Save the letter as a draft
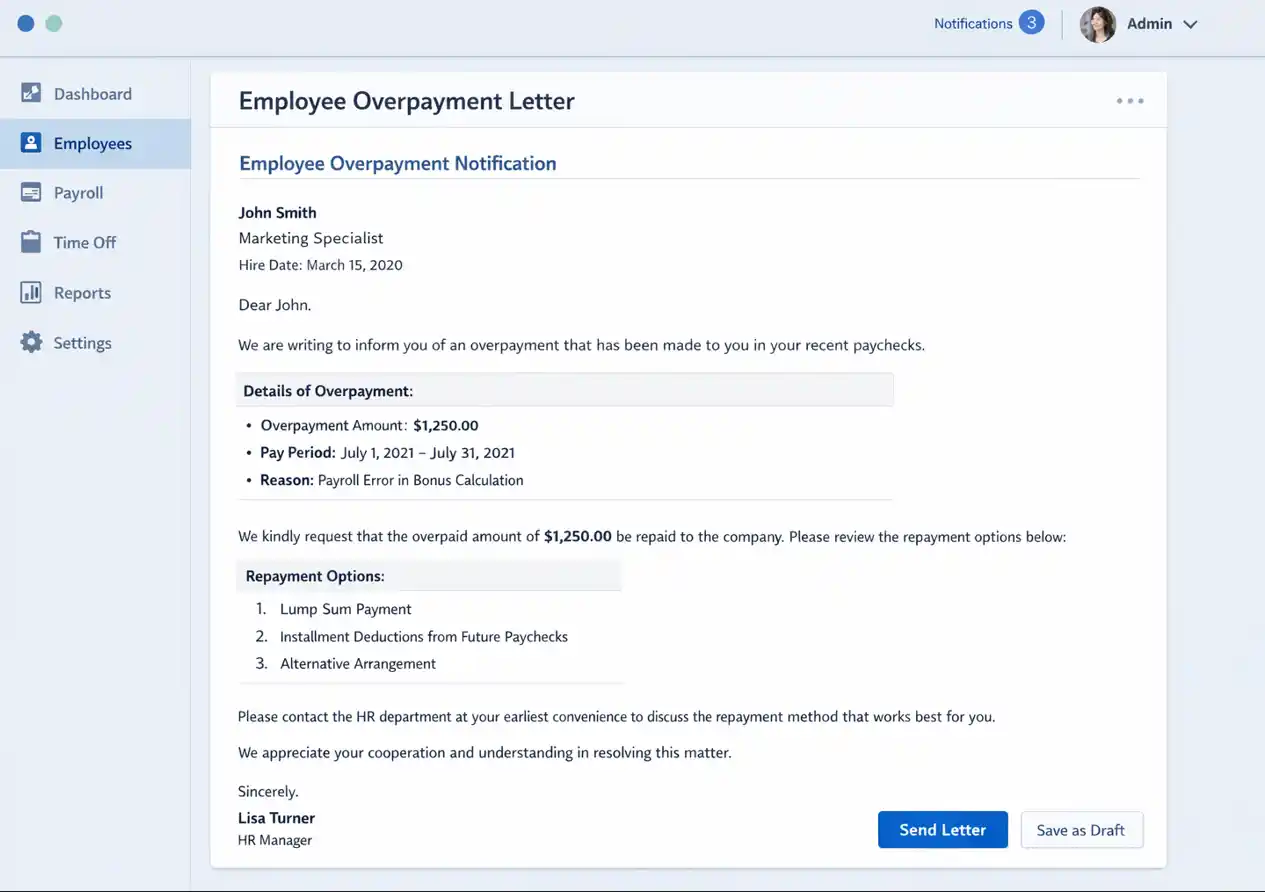 pos(1081,829)
